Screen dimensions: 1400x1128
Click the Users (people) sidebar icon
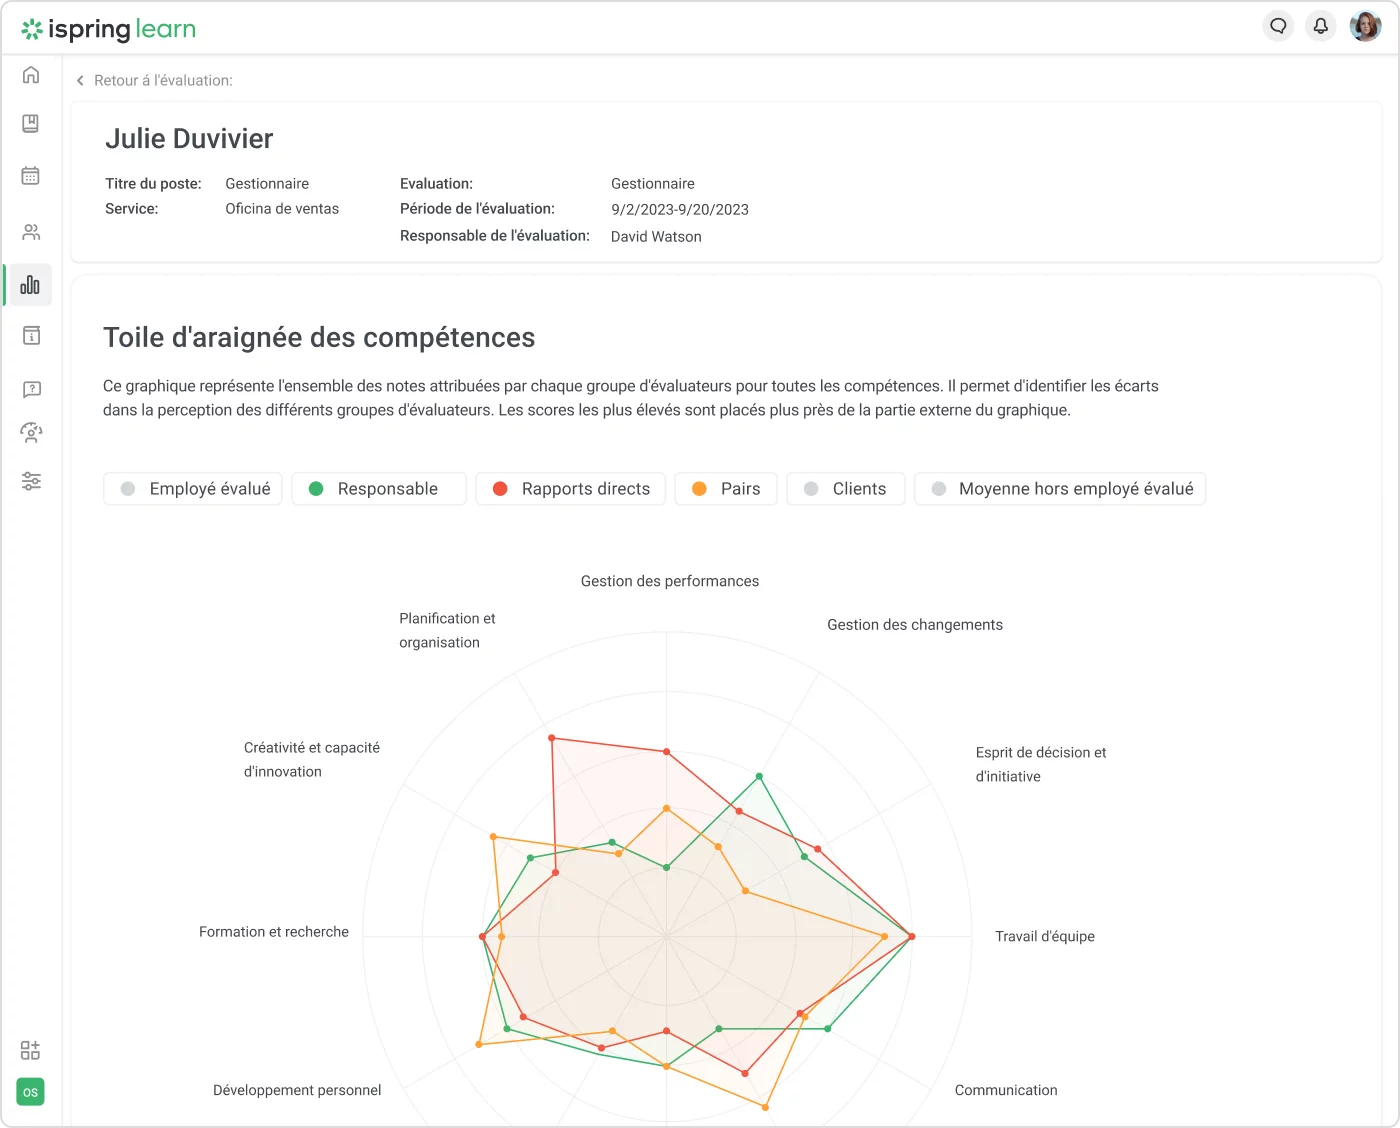[x=30, y=231]
